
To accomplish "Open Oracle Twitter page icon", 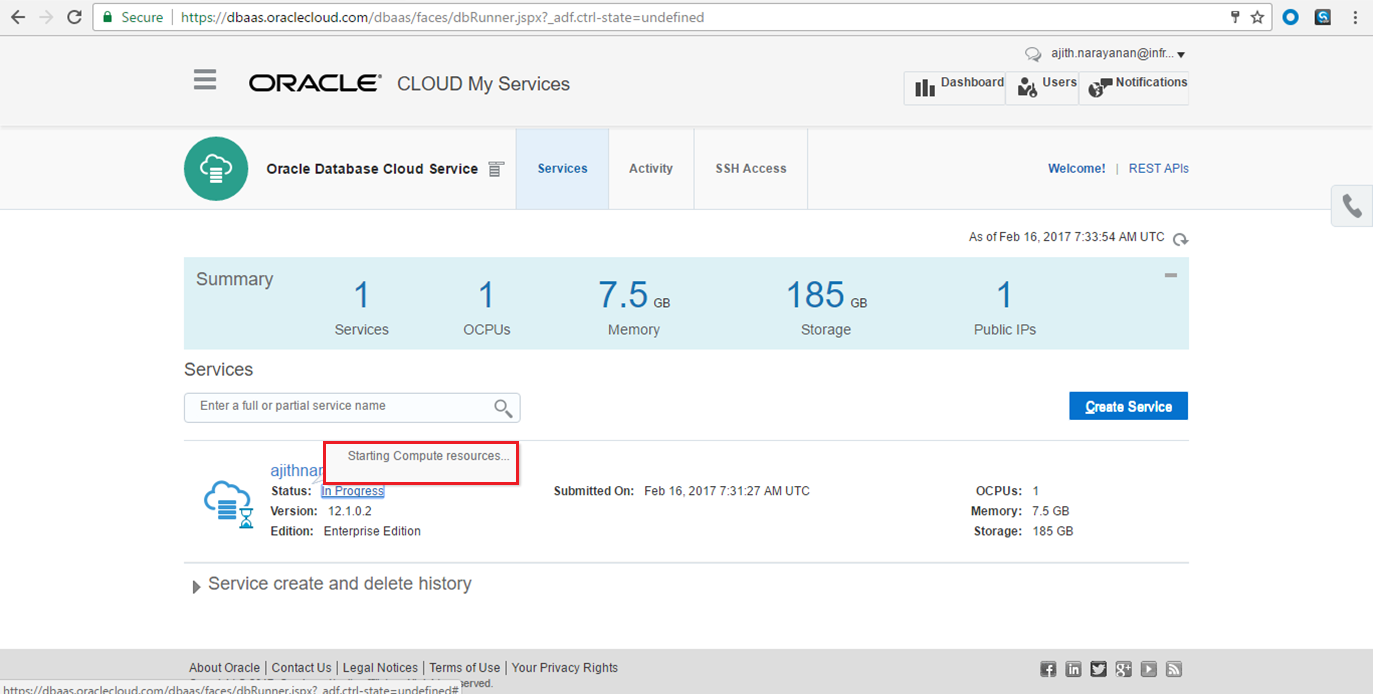I will click(x=1099, y=669).
